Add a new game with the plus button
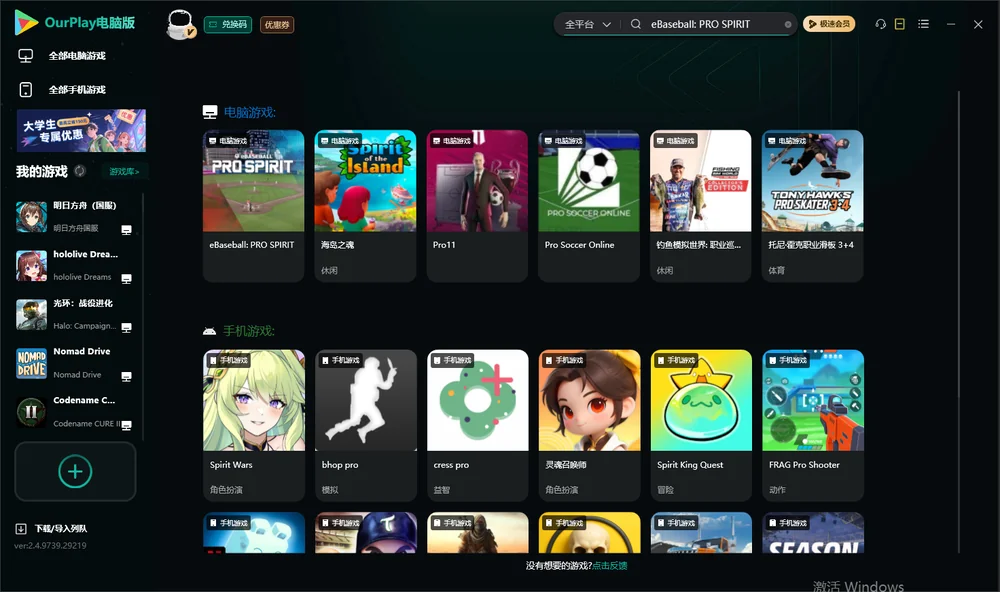Viewport: 1000px width, 592px height. coord(75,471)
